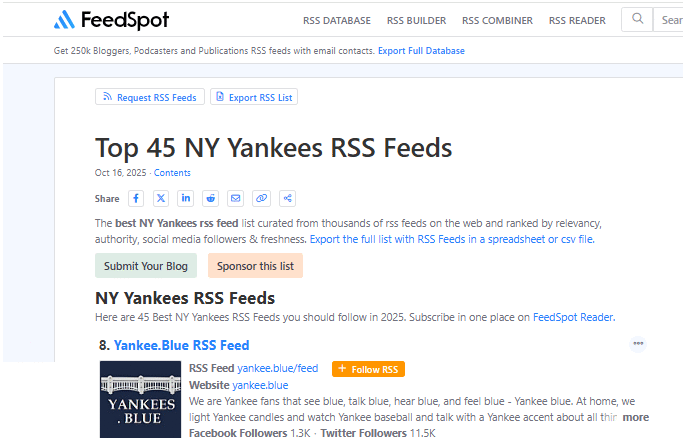Viewport: 683px width, 438px height.
Task: Share the list via email icon
Action: coord(236,198)
